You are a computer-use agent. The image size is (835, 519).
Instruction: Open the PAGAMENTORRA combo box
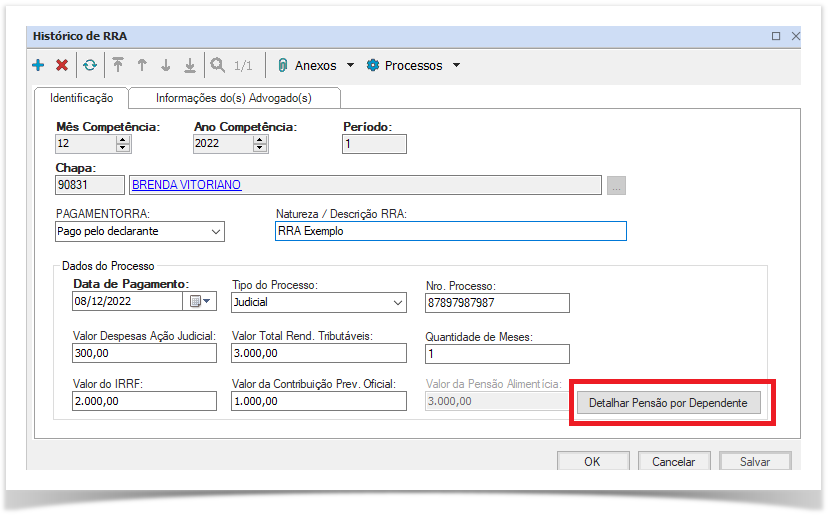[140, 232]
